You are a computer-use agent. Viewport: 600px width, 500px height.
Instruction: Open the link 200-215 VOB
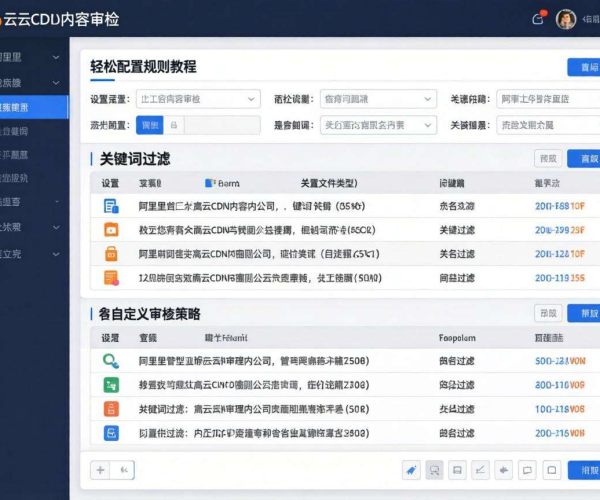[x=560, y=433]
